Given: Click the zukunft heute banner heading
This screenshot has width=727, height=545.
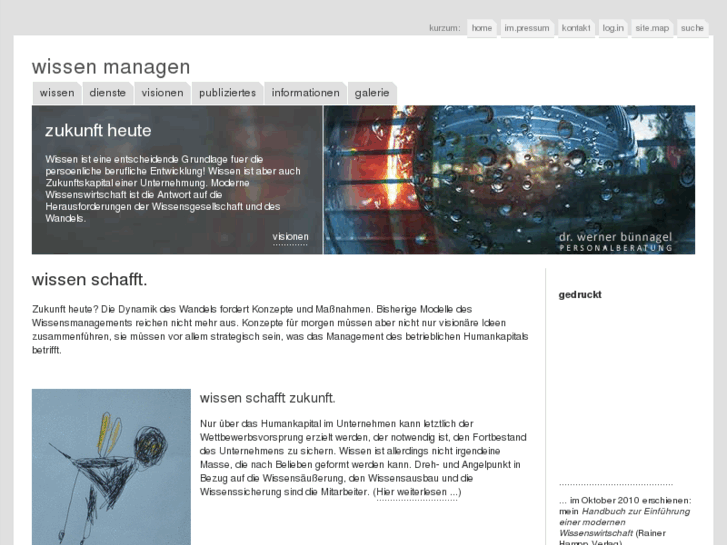Looking at the screenshot, I should (98, 130).
